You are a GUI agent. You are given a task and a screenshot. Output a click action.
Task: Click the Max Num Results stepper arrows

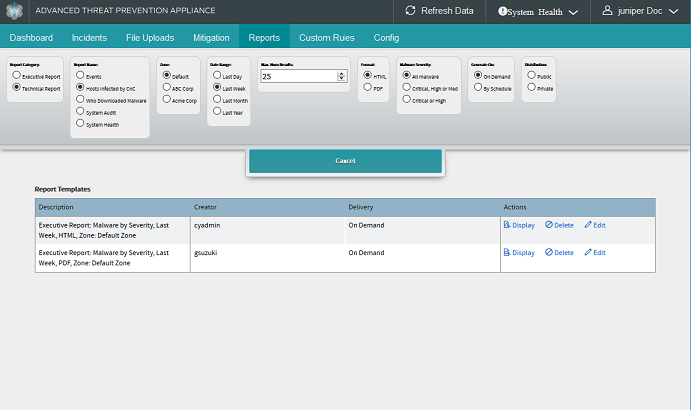point(342,76)
